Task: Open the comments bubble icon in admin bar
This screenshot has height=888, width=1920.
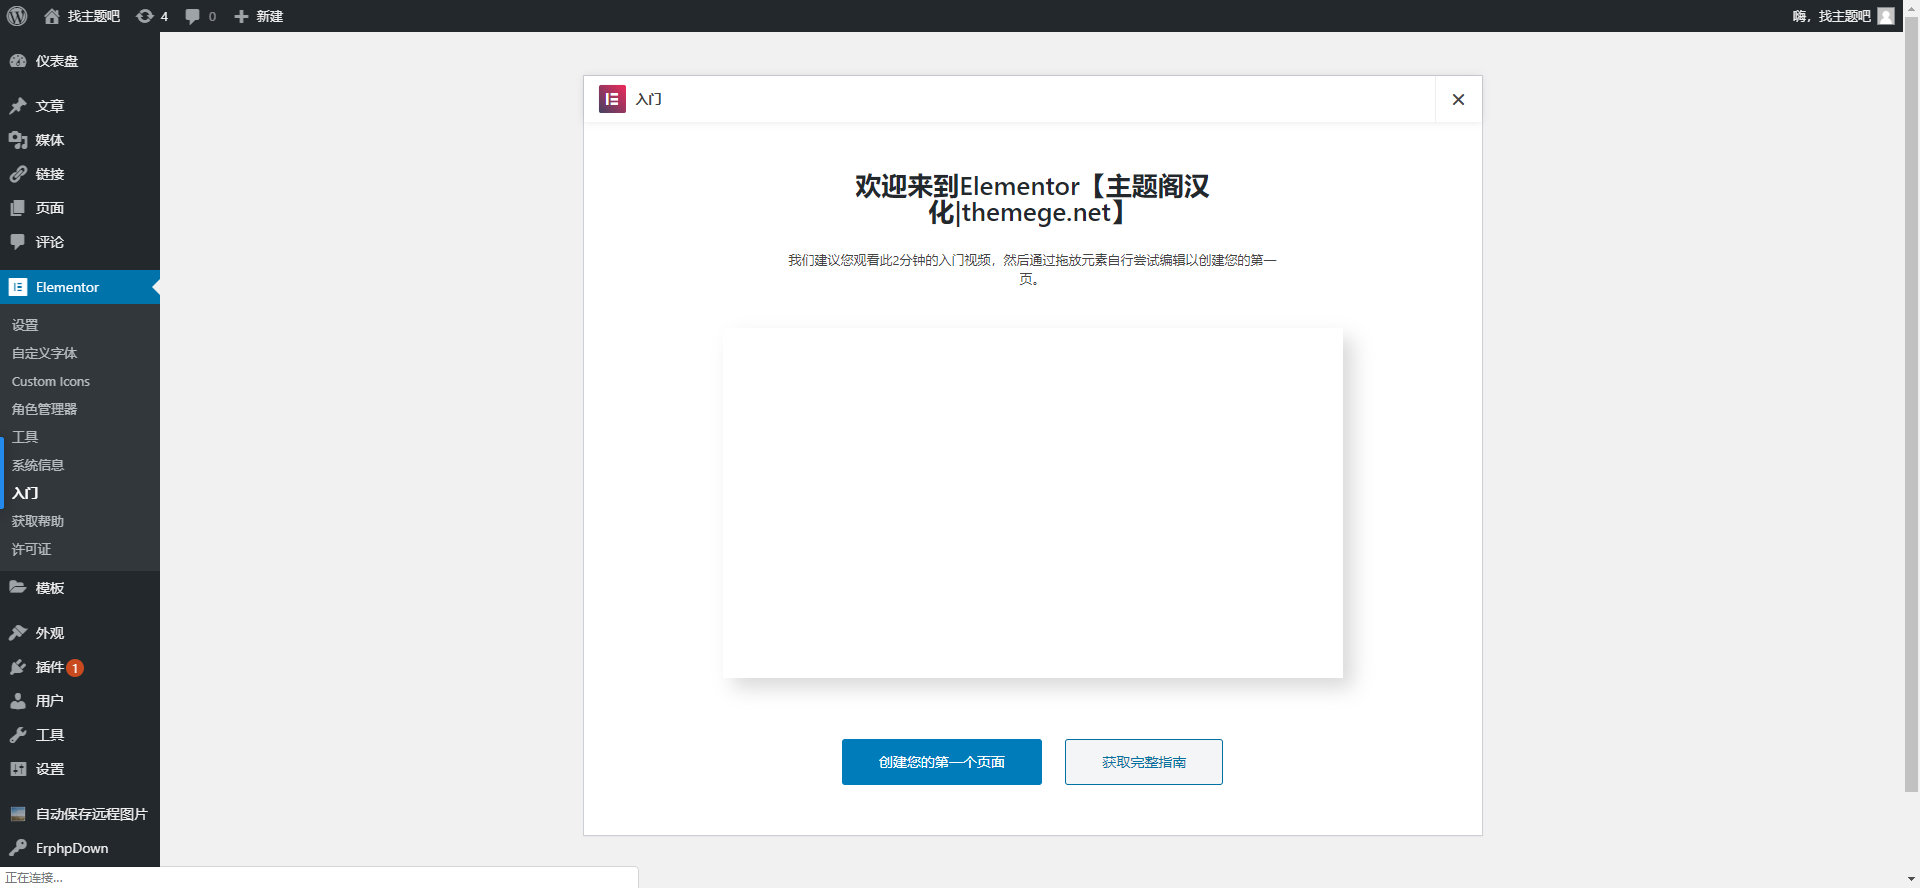Action: [193, 16]
